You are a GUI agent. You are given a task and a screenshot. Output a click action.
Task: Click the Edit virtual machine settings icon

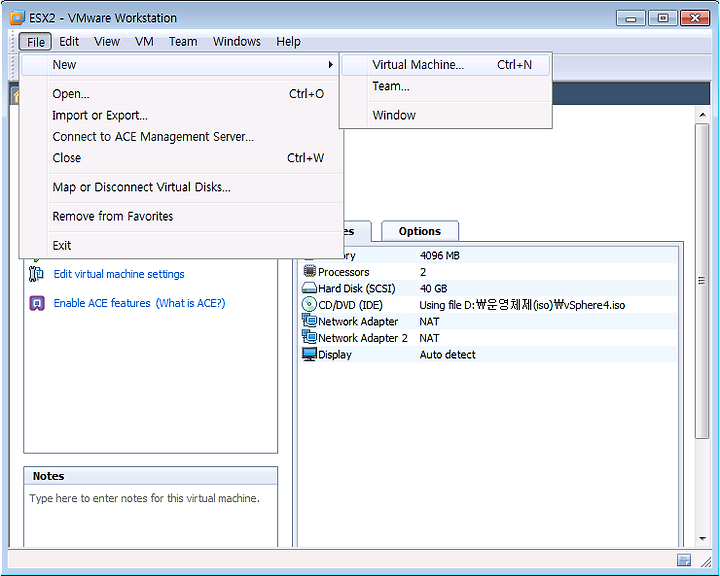(x=36, y=274)
